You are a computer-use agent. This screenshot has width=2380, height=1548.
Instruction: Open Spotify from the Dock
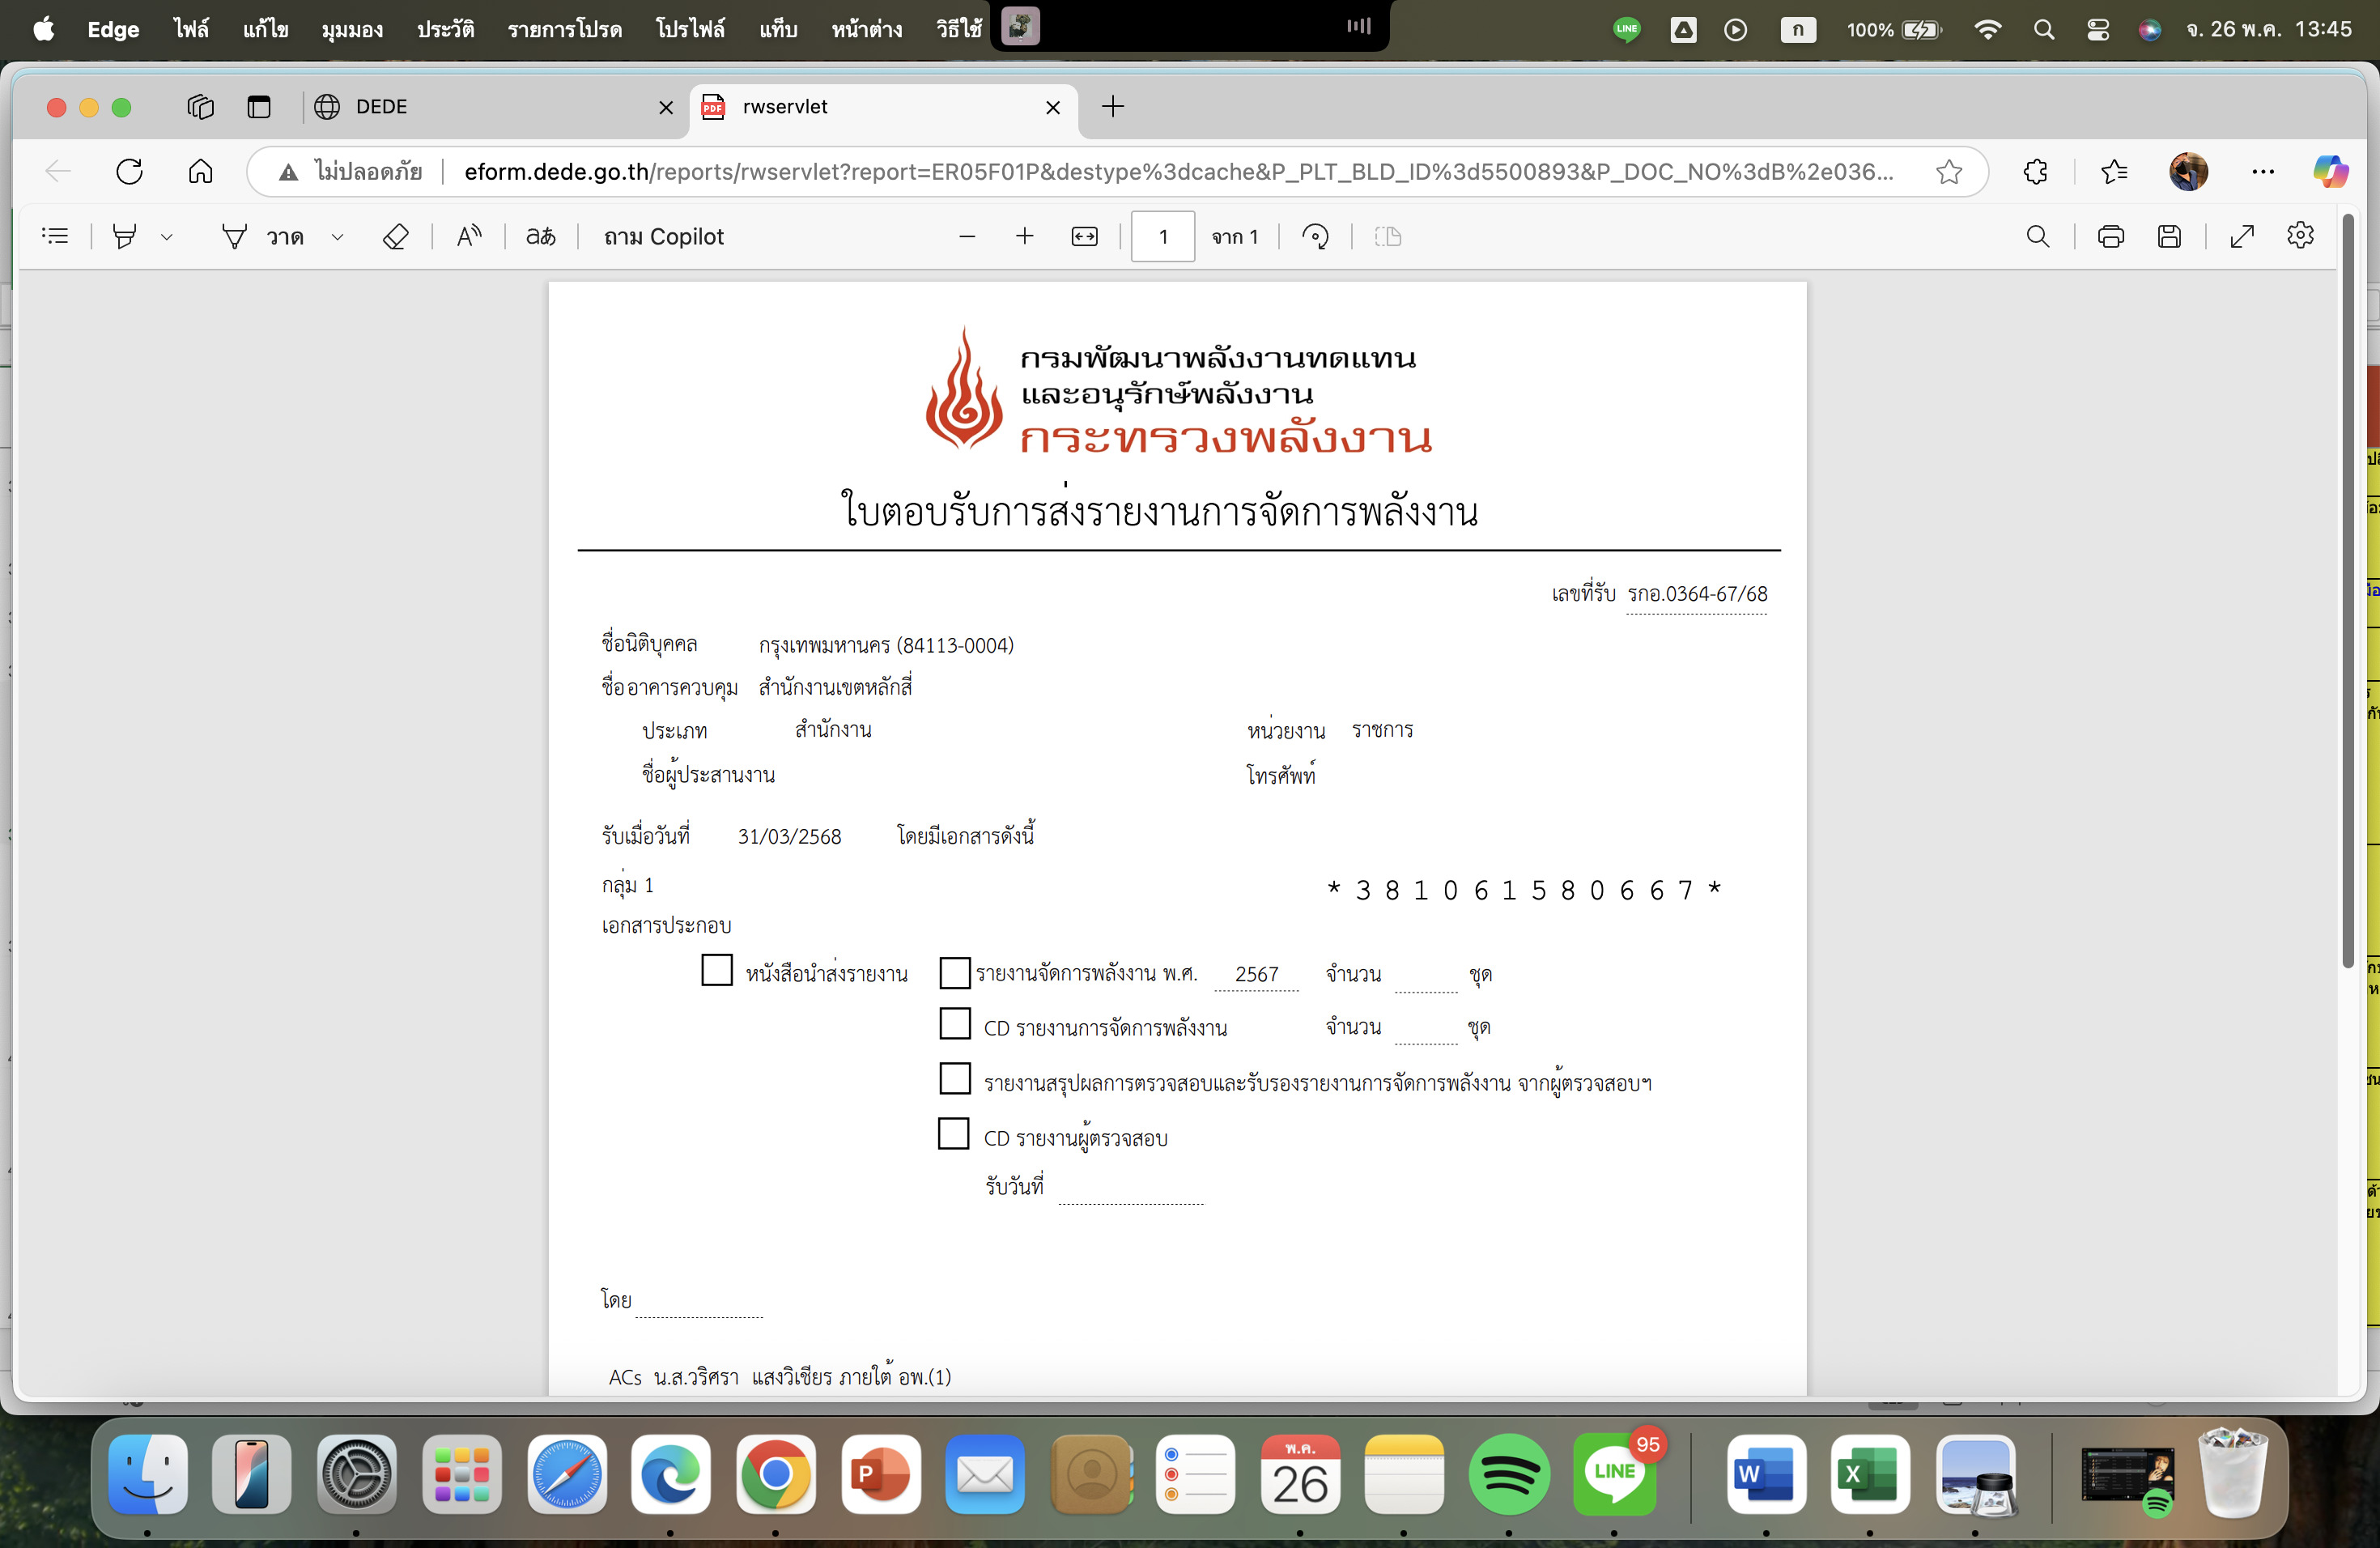pos(1508,1474)
